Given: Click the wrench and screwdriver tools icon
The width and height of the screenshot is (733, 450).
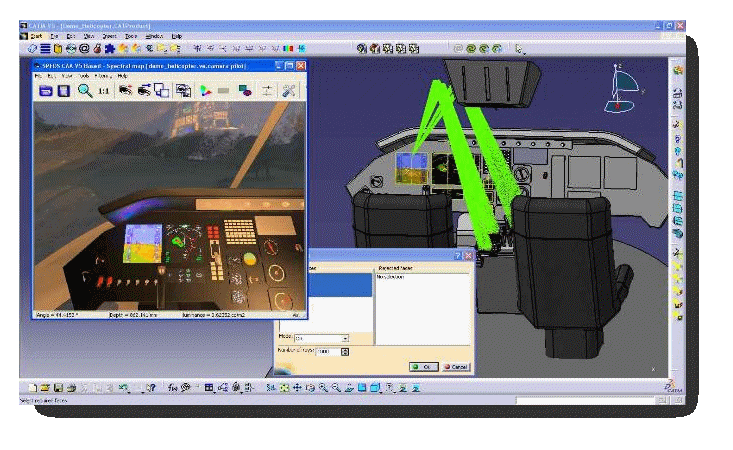Looking at the screenshot, I should (289, 90).
